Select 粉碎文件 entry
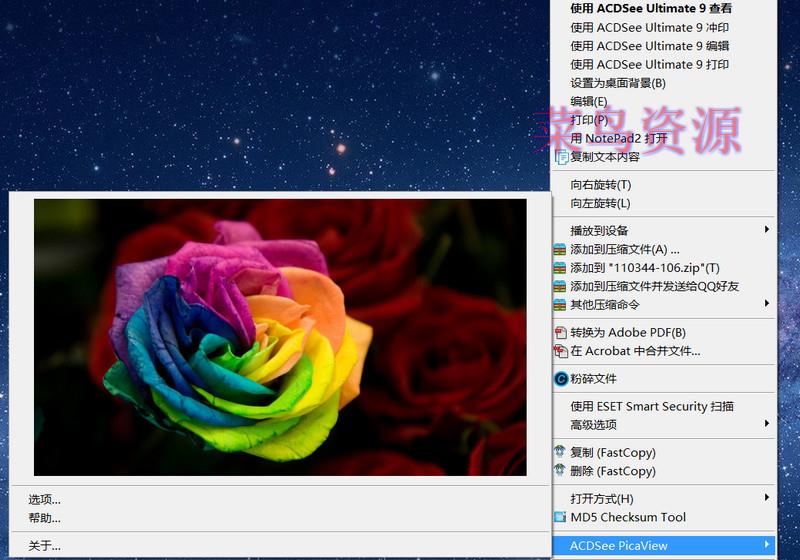 (x=593, y=379)
